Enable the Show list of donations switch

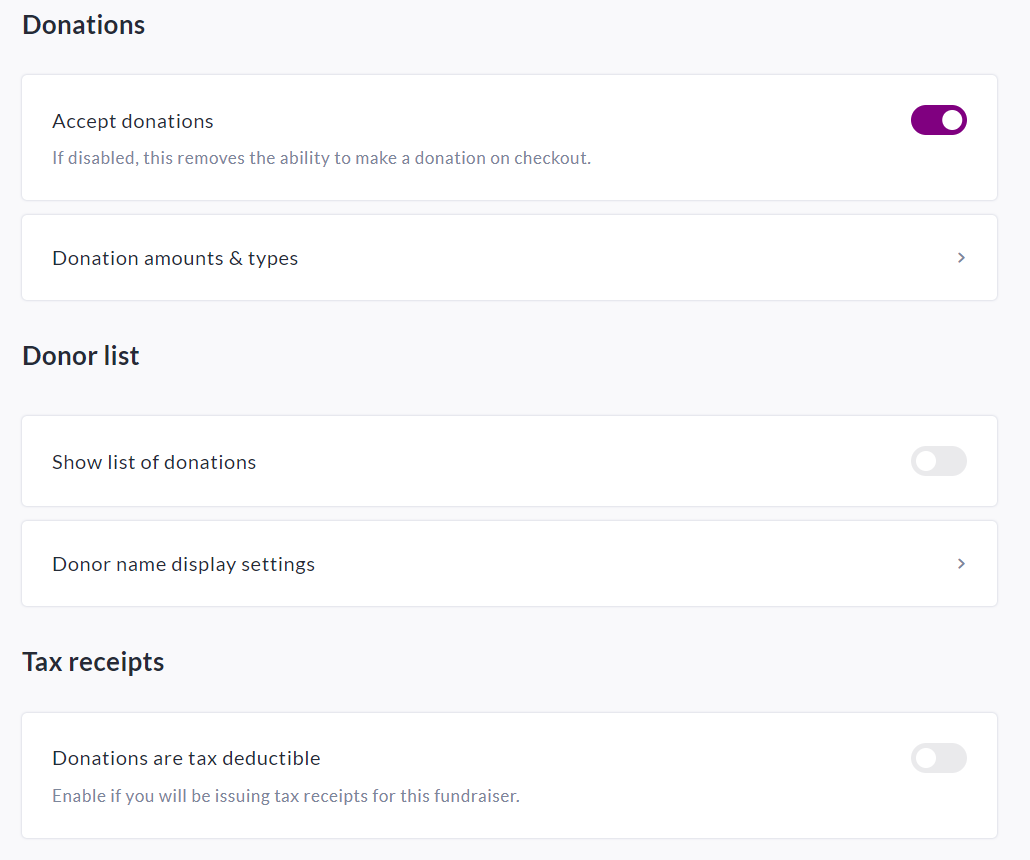[x=938, y=461]
